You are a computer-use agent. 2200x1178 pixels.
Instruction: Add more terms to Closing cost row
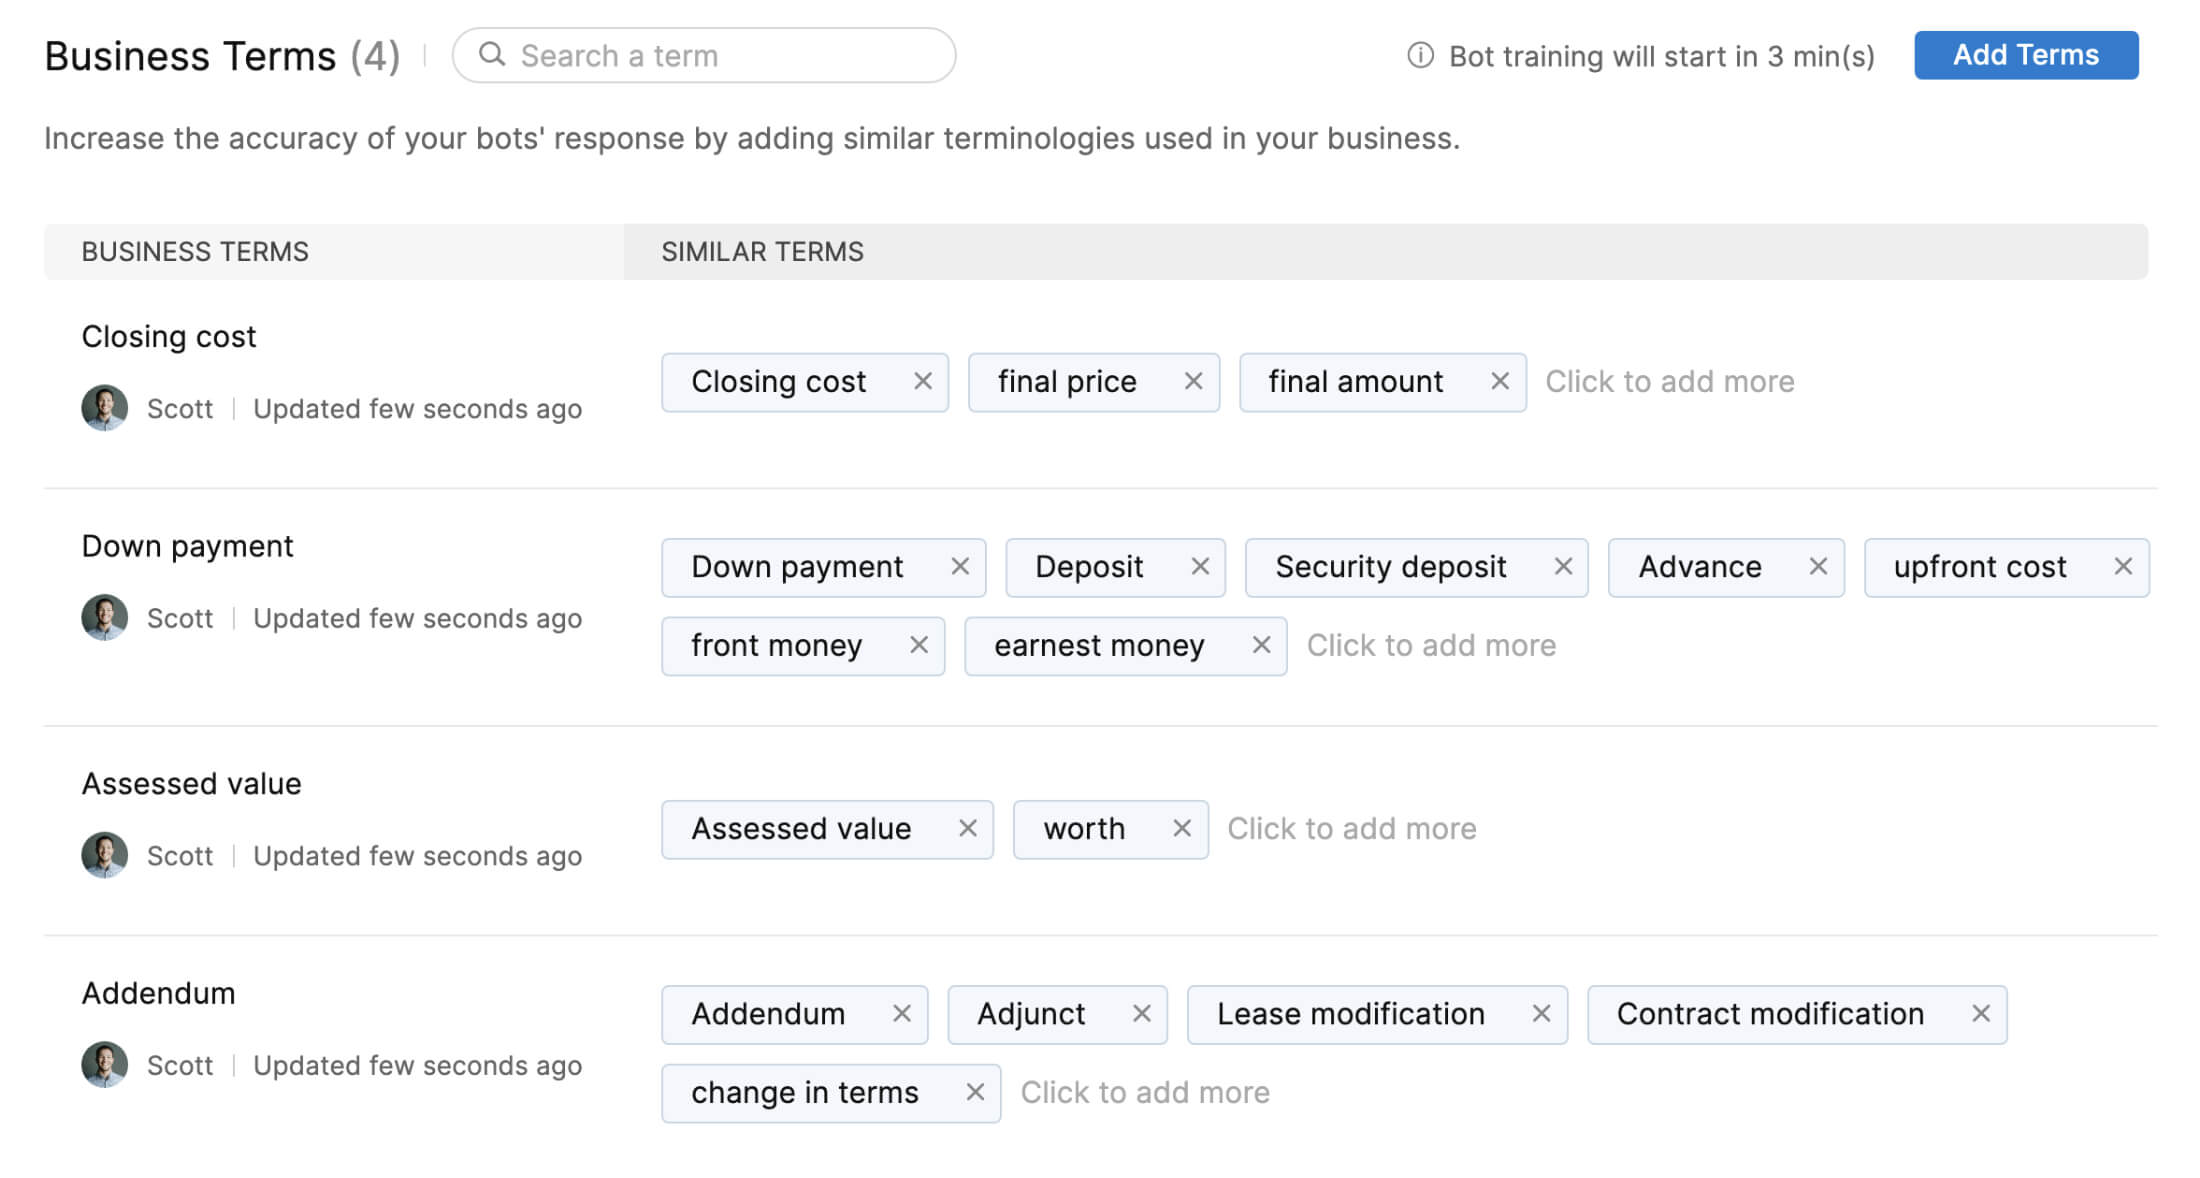[1669, 381]
